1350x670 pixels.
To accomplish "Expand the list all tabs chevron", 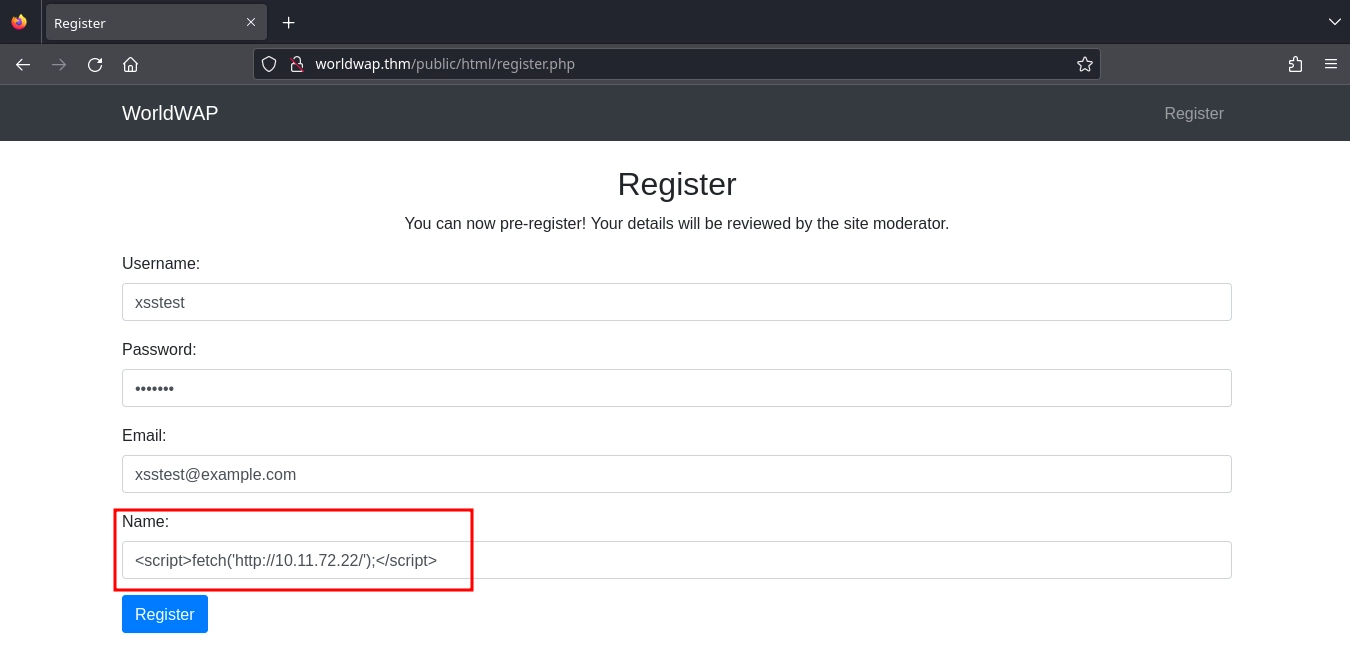I will pos(1334,22).
